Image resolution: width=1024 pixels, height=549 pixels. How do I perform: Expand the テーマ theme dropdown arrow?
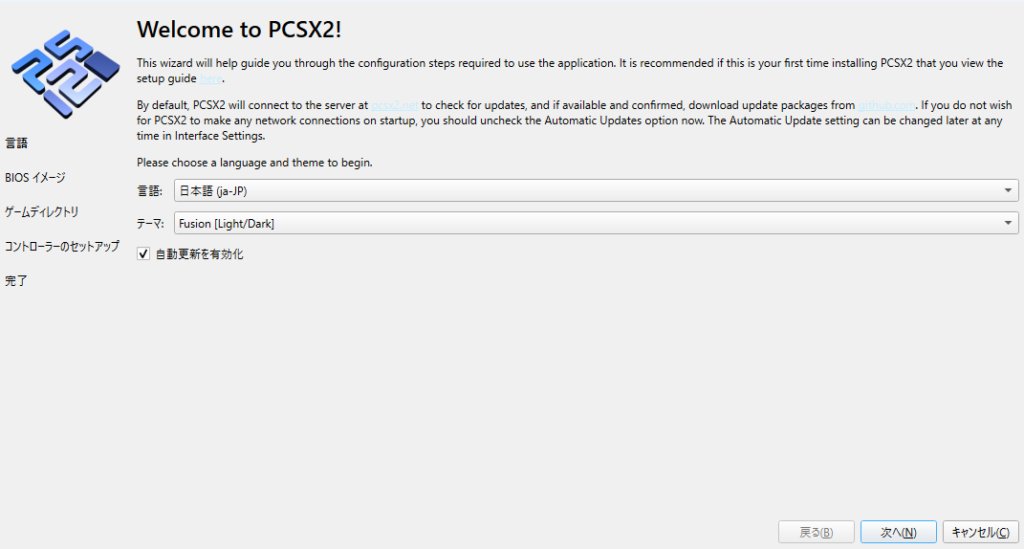1008,223
